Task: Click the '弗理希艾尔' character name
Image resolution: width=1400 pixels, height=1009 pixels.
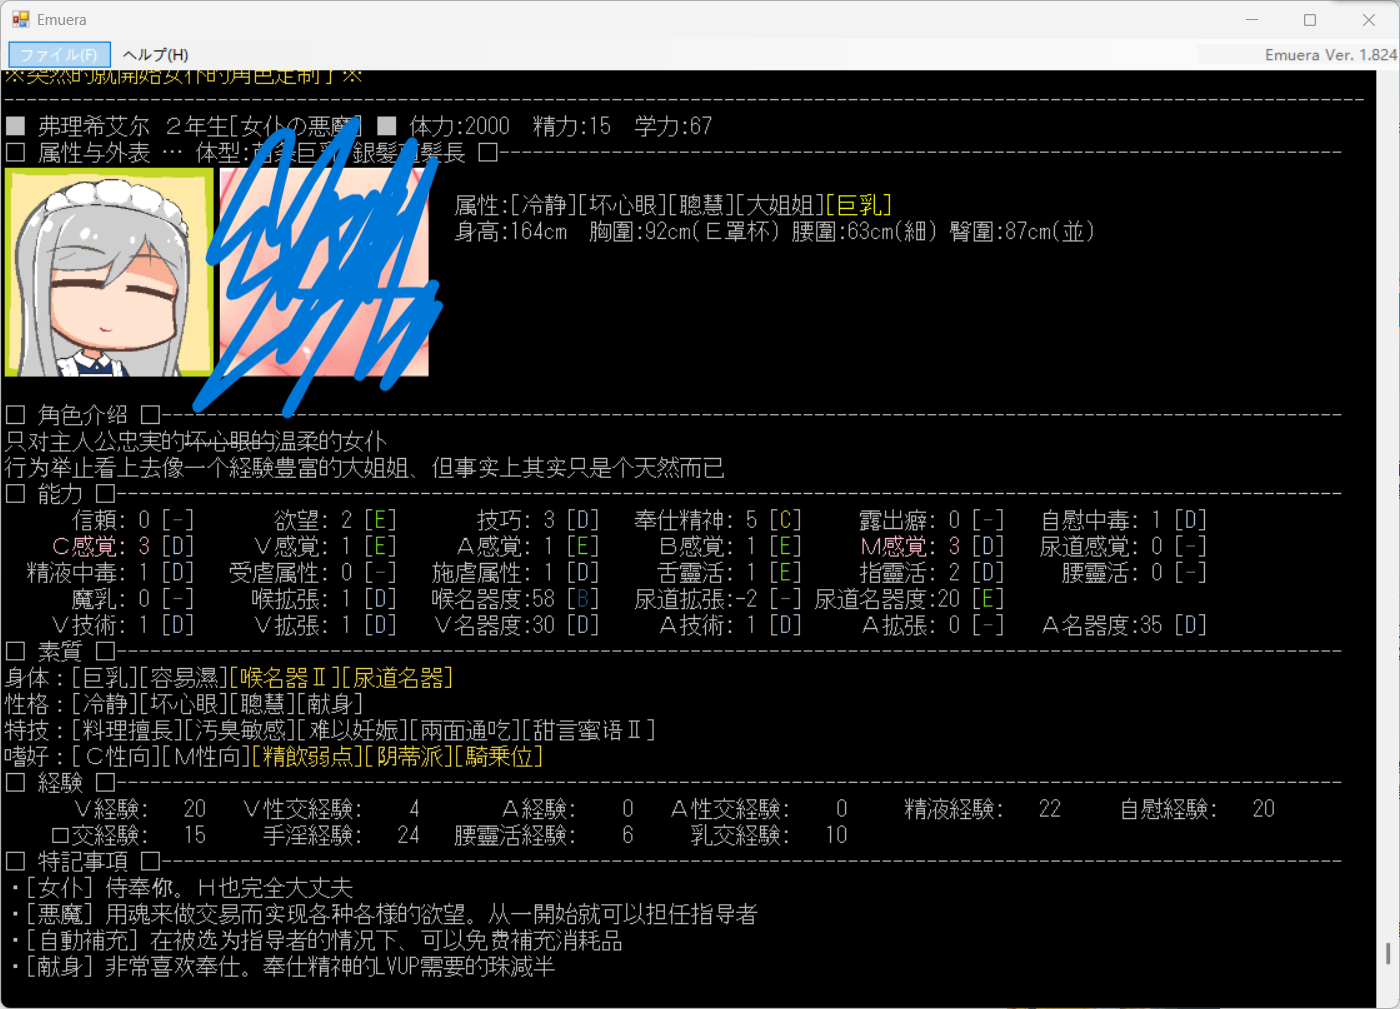Action: coord(94,126)
